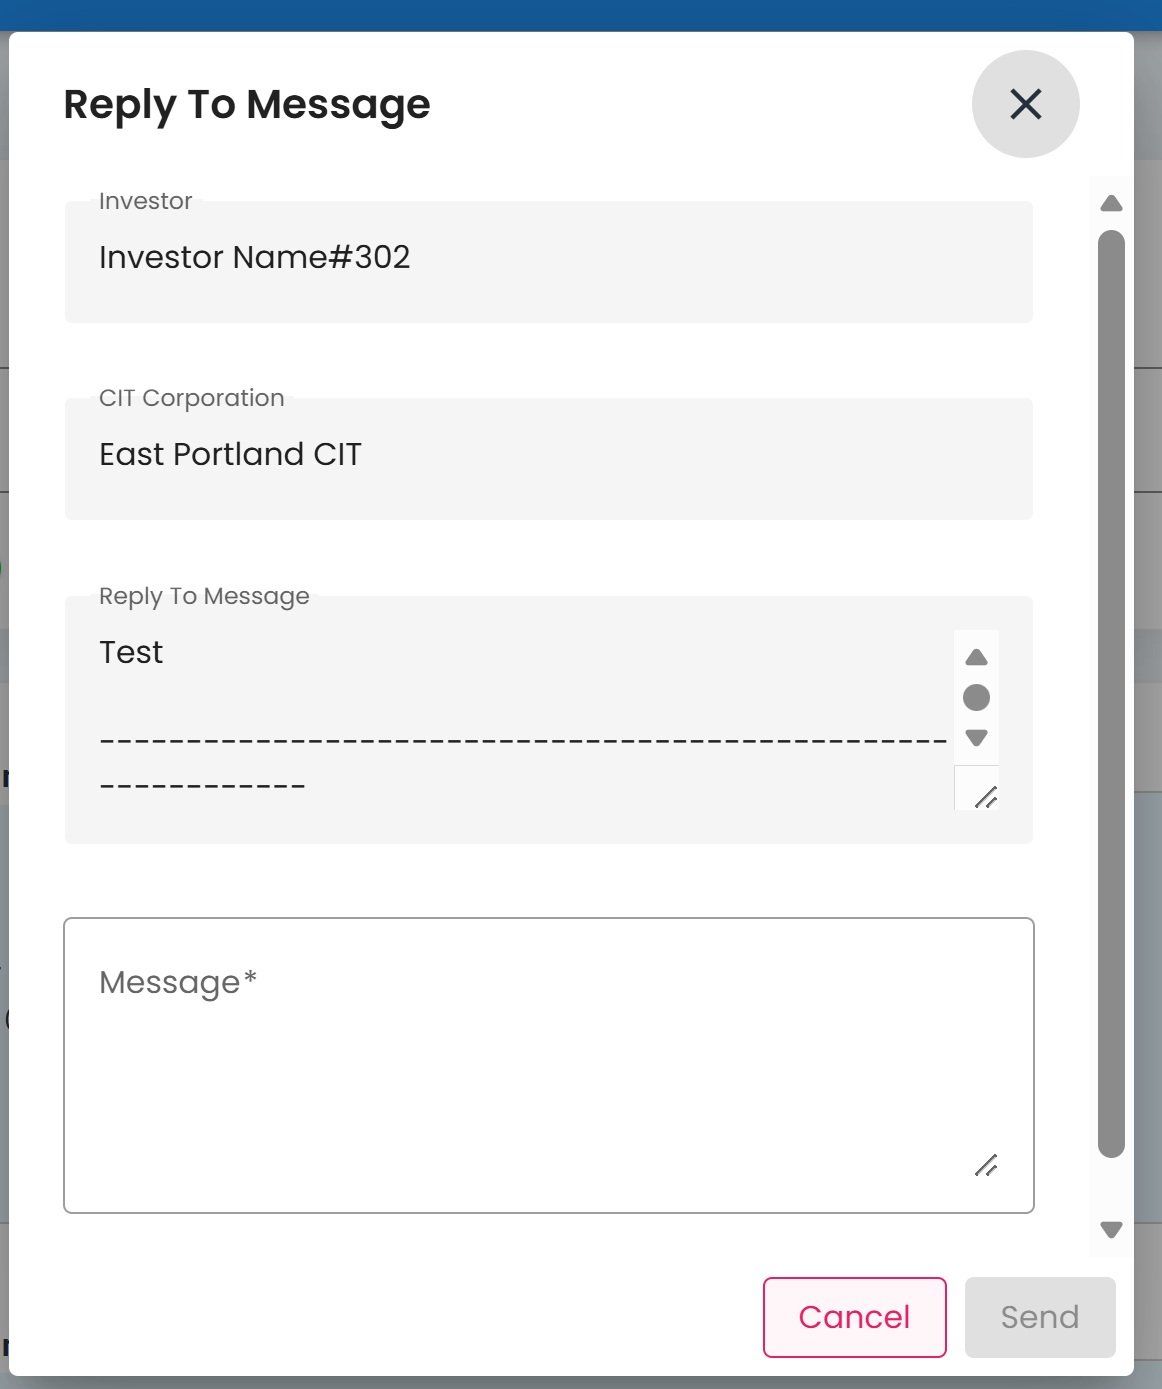Image resolution: width=1162 pixels, height=1389 pixels.
Task: Click the small Investor field label
Action: [x=146, y=201]
